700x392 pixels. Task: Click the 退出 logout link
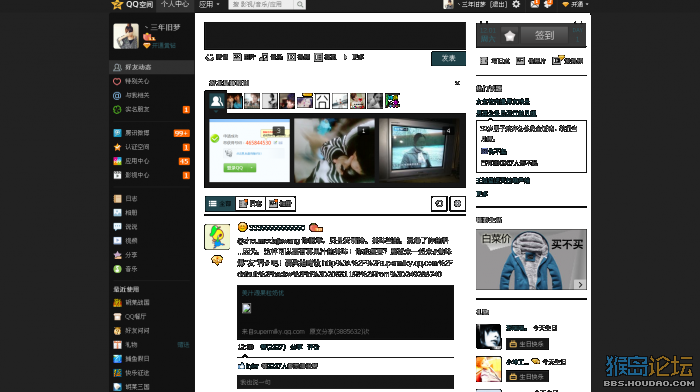[498, 4]
